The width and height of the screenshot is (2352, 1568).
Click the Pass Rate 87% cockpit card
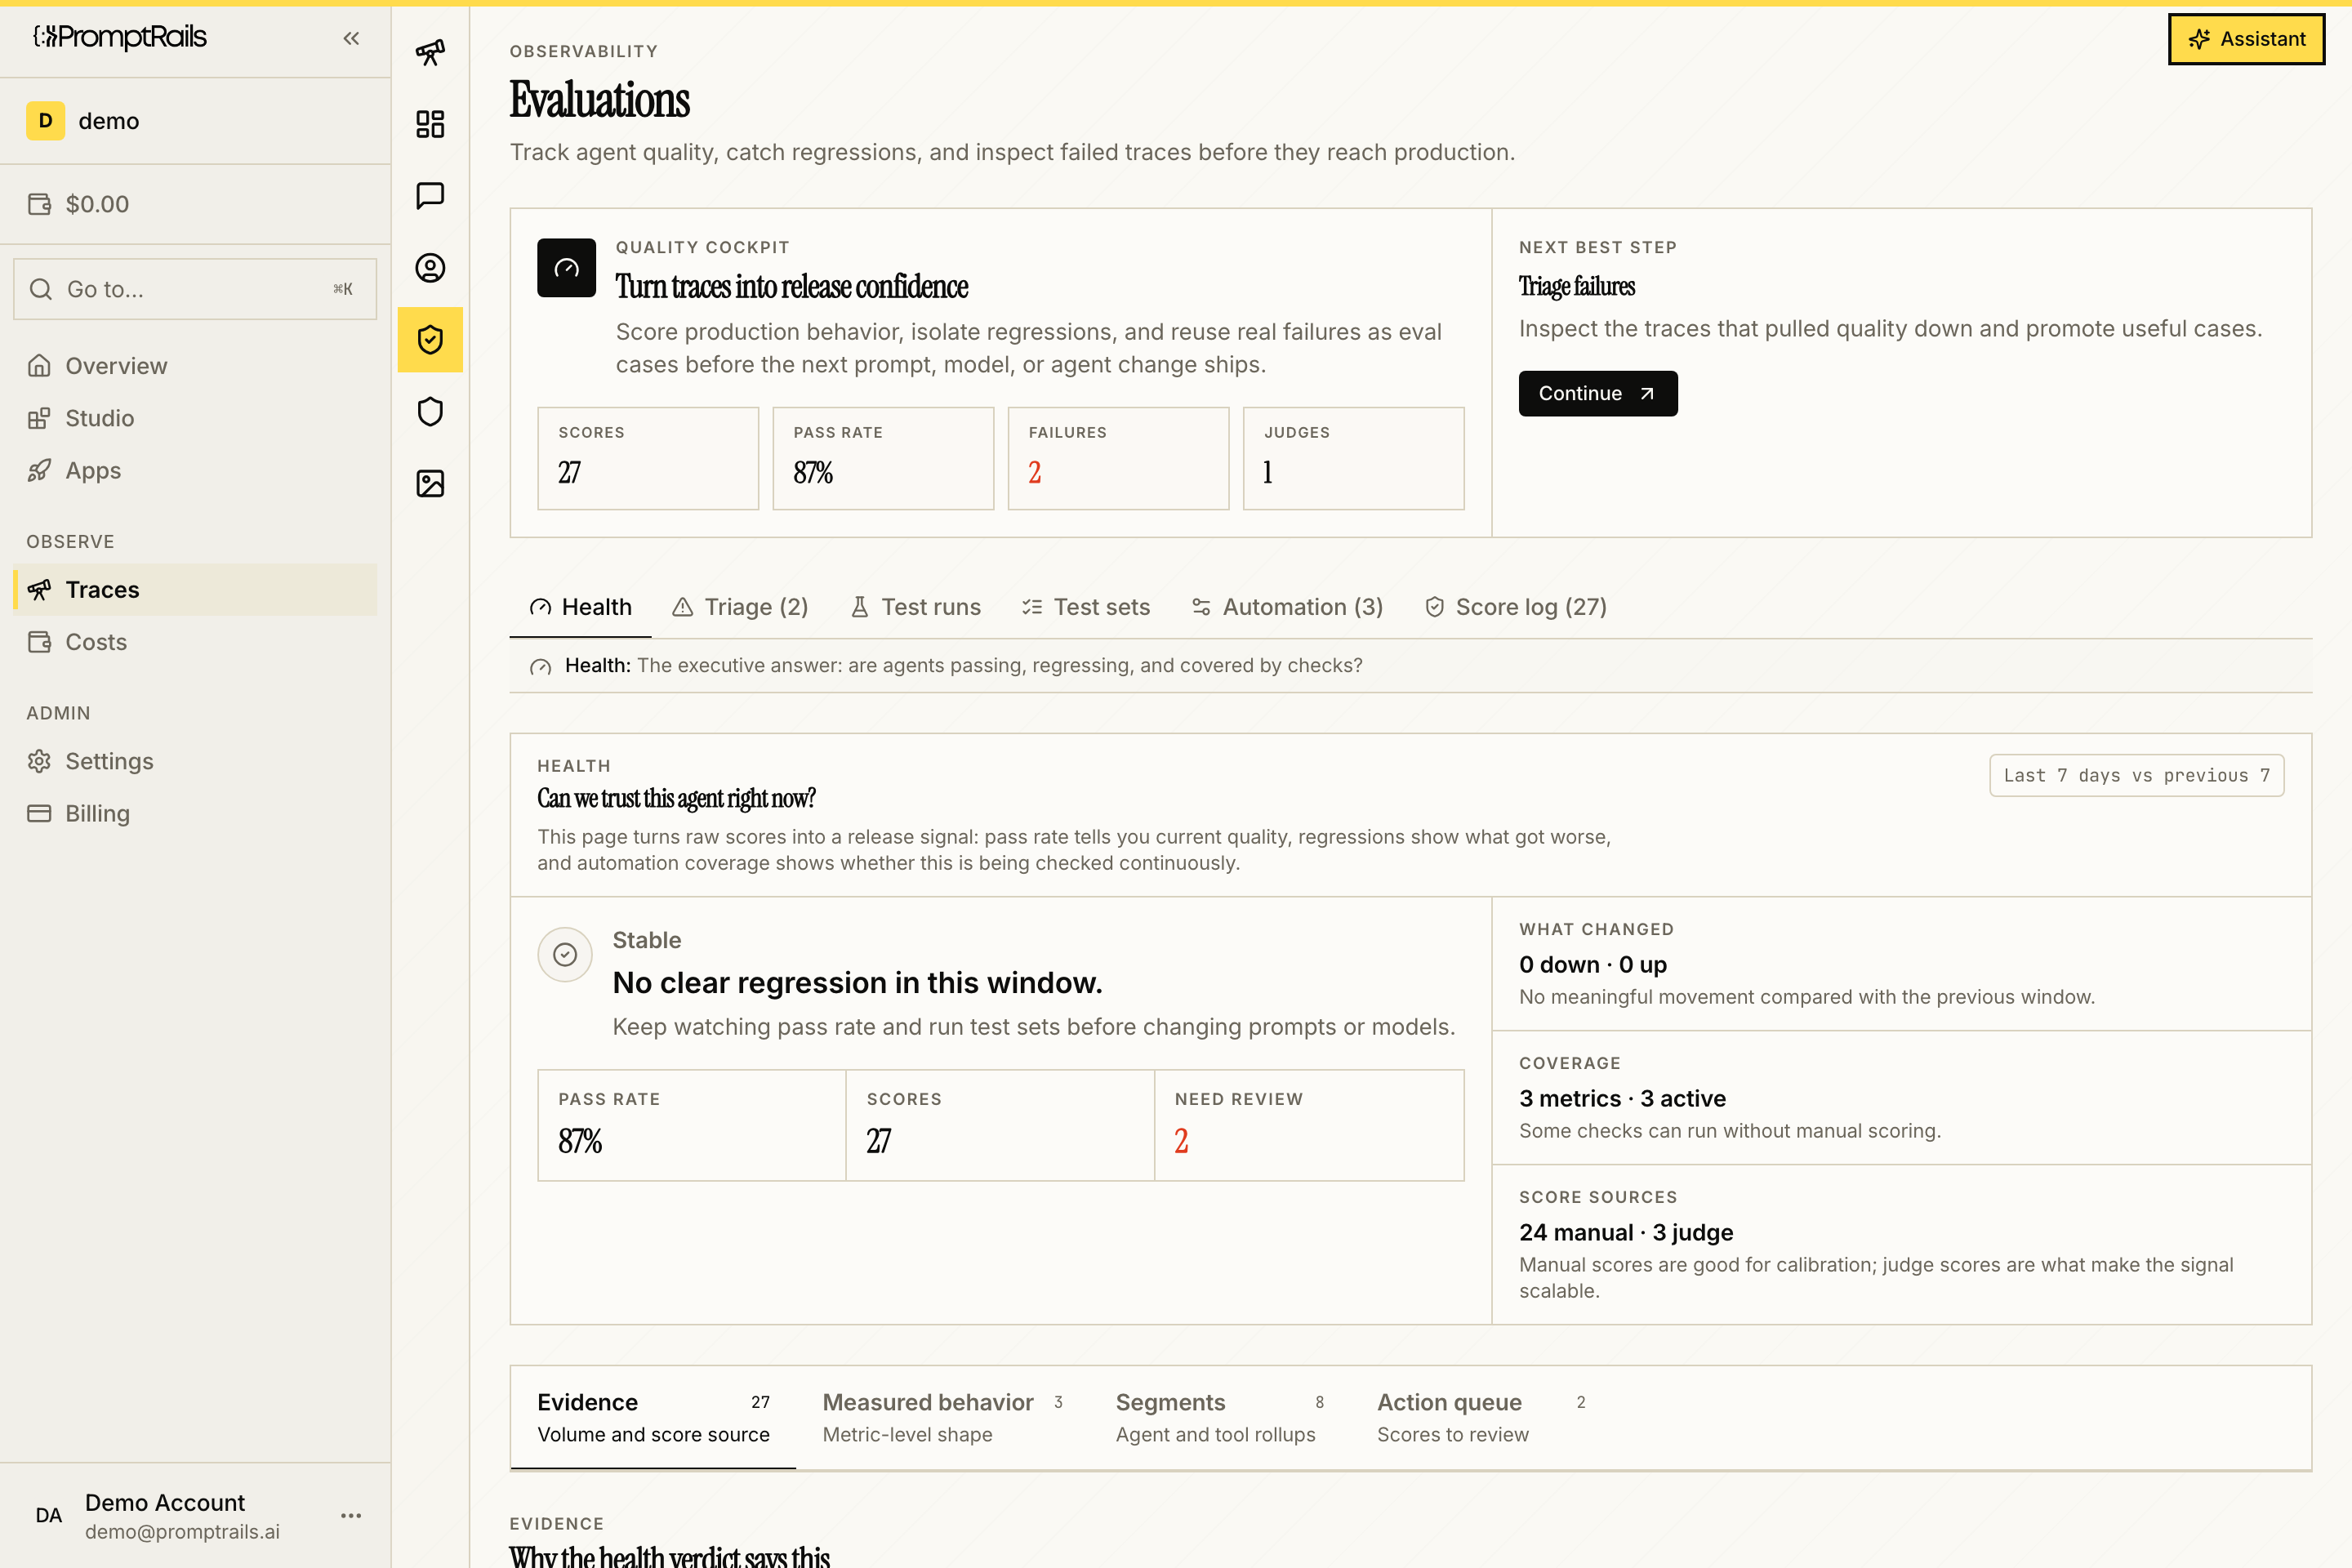[883, 458]
